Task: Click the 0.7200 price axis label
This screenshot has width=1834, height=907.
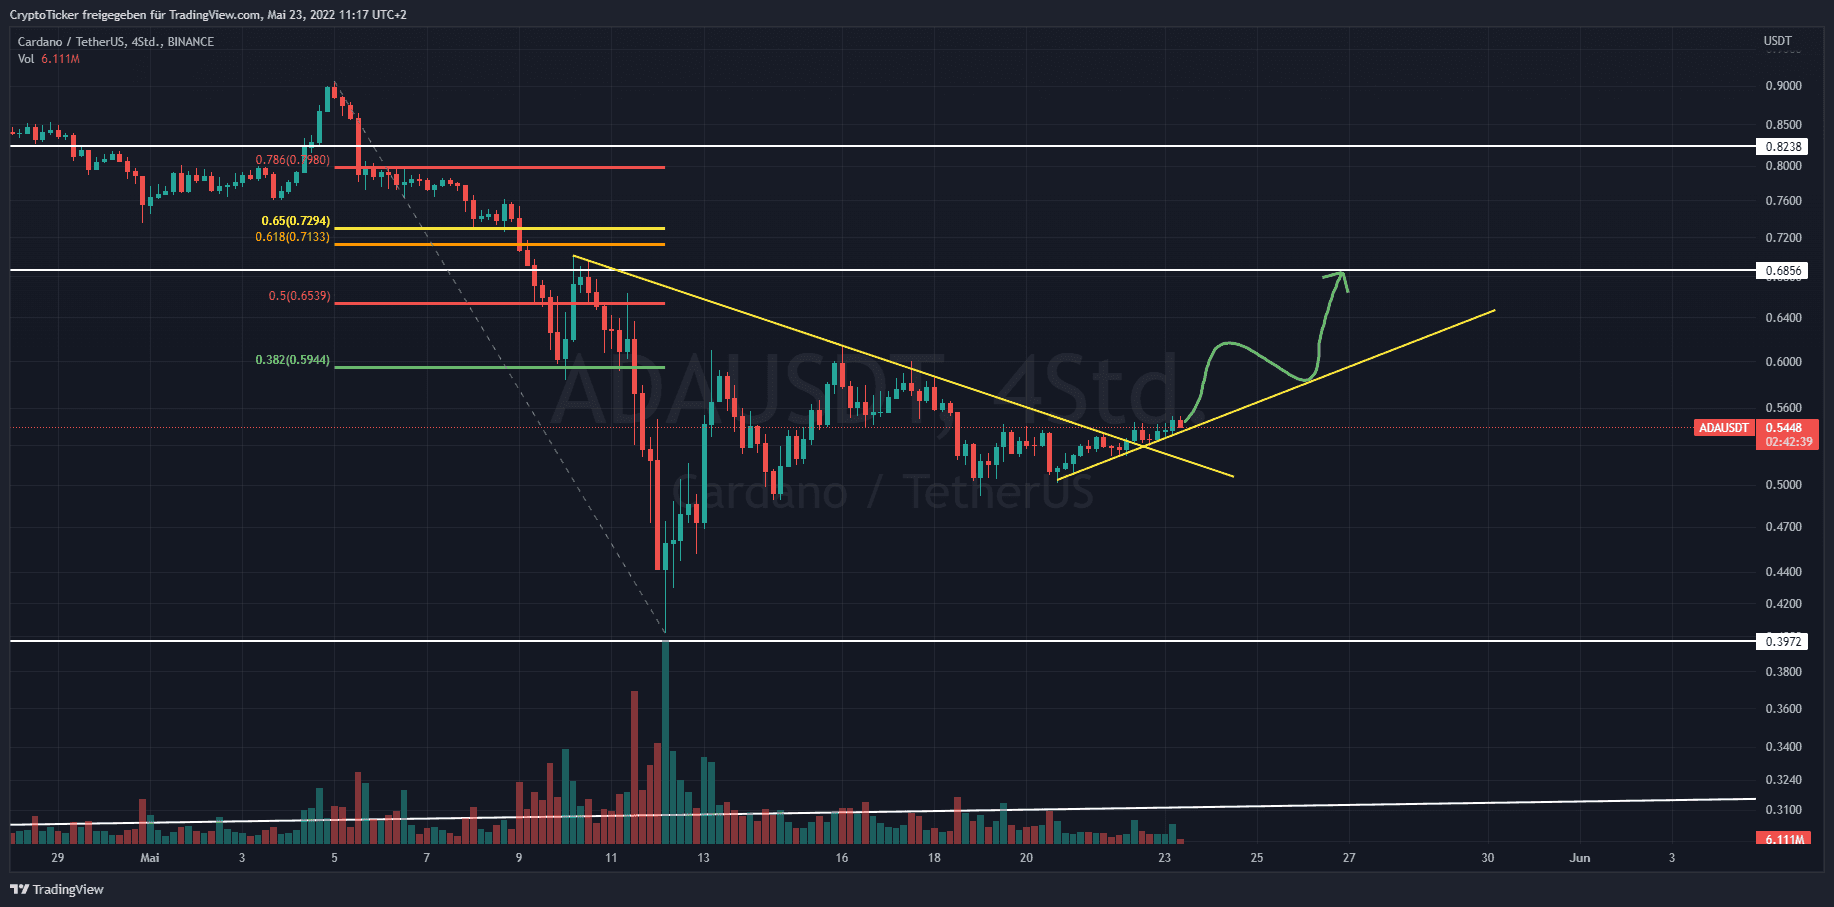Action: click(x=1783, y=238)
